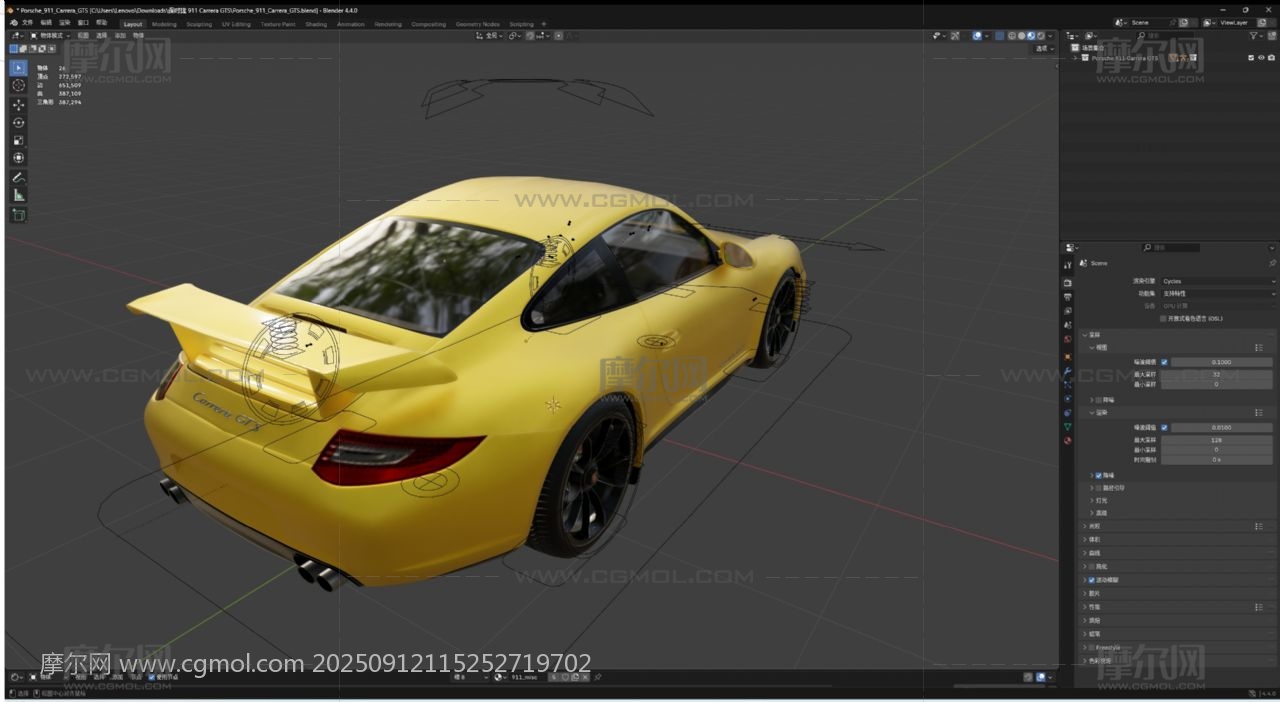The height and width of the screenshot is (702, 1280).
Task: Switch to the Shading workspace tab
Action: [x=316, y=24]
